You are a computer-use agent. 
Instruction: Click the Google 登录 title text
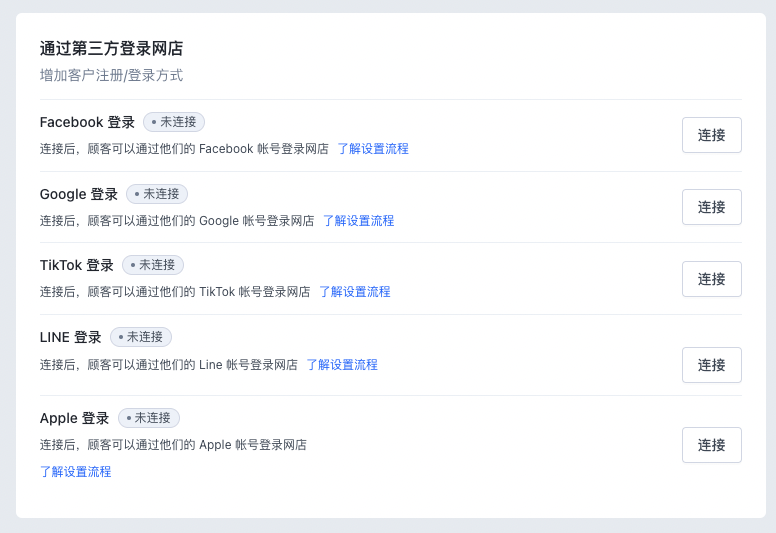[x=79, y=194]
